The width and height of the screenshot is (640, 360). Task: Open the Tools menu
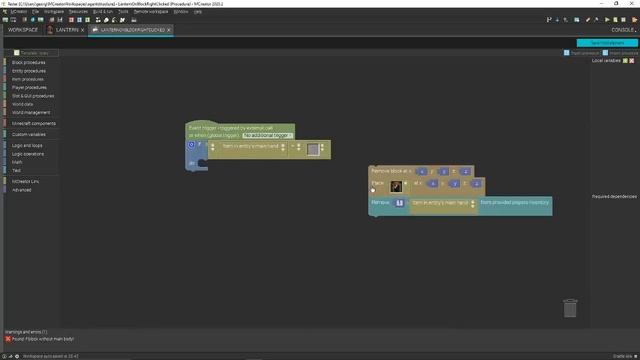coord(123,12)
